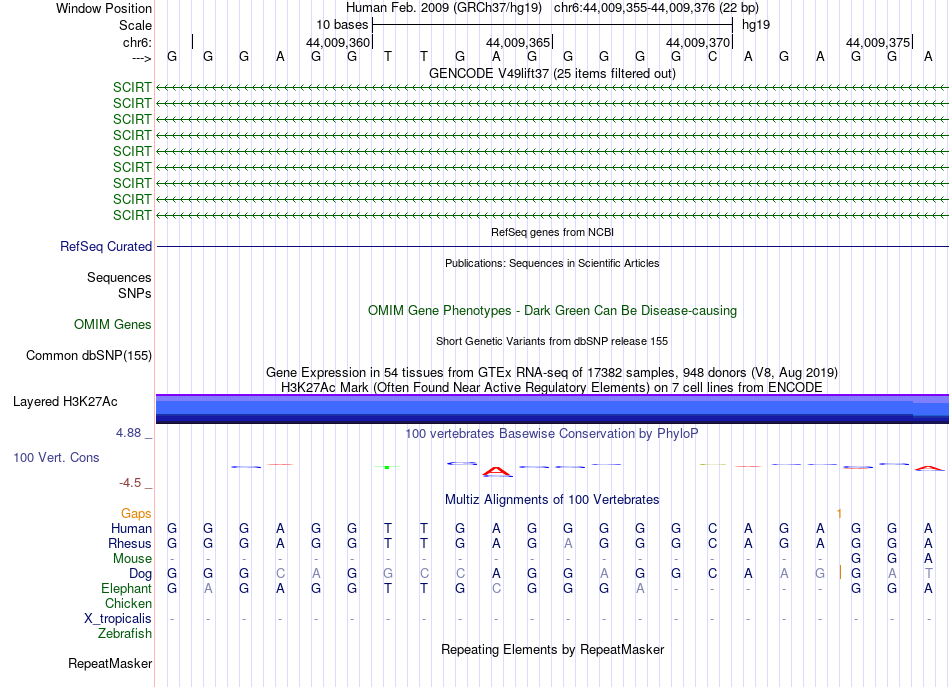
Task: Click the 44,009,370 ruler position
Action: [x=697, y=42]
